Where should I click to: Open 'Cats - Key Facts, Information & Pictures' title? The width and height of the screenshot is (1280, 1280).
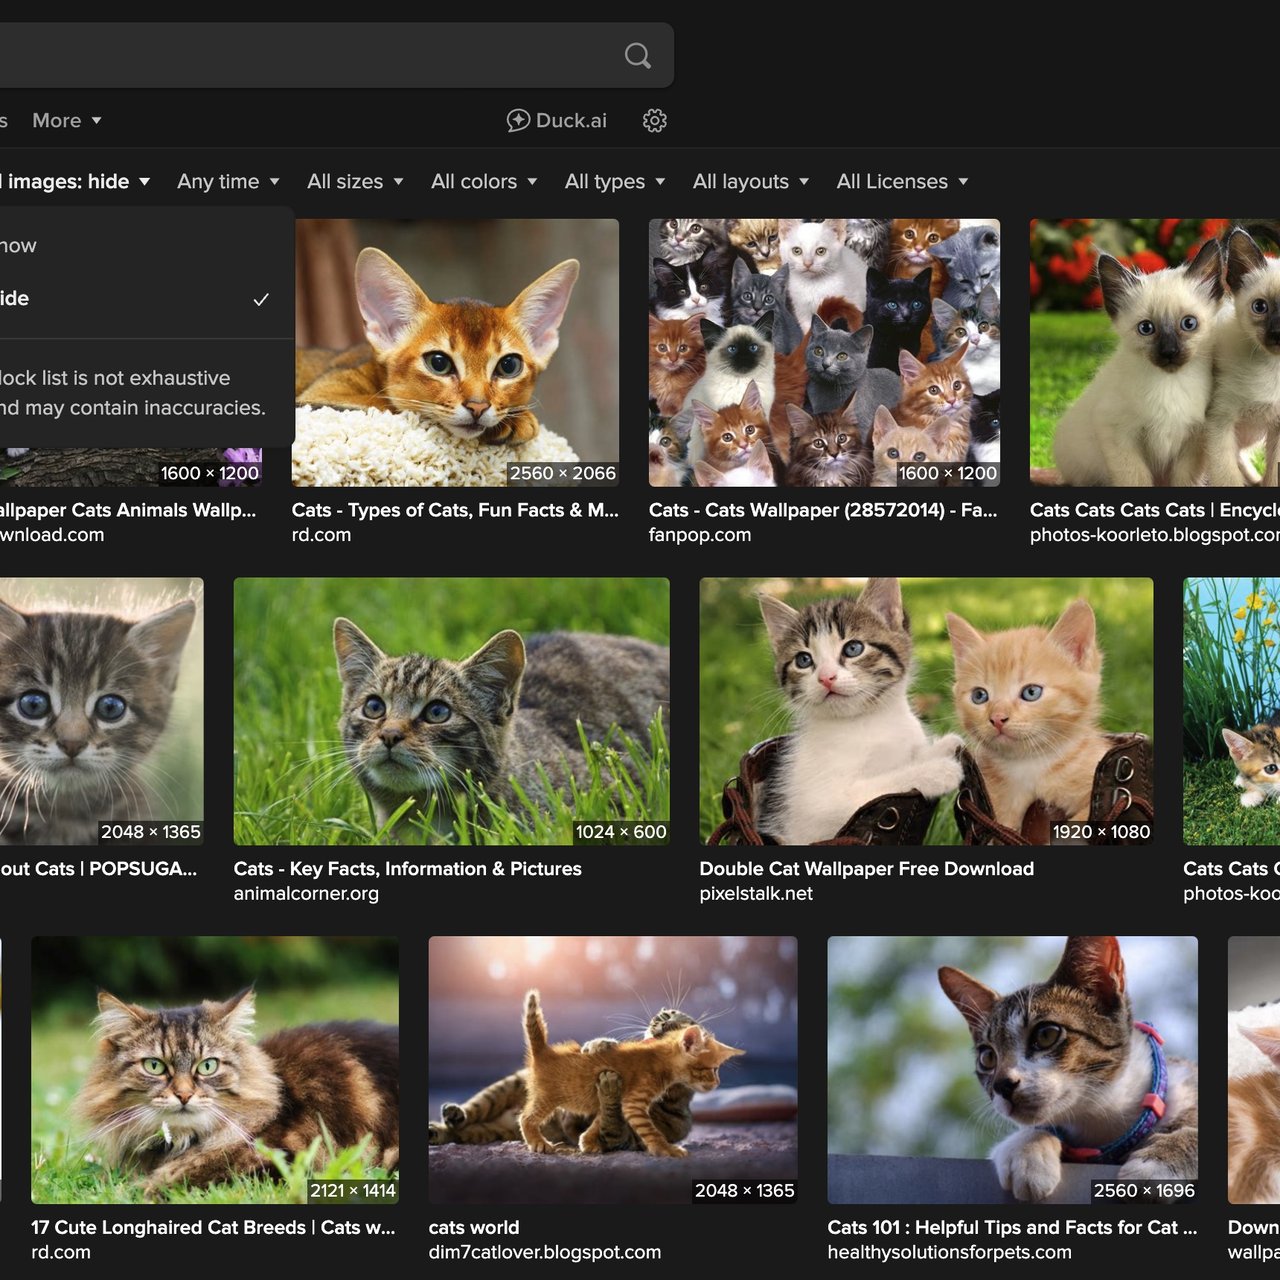[407, 869]
